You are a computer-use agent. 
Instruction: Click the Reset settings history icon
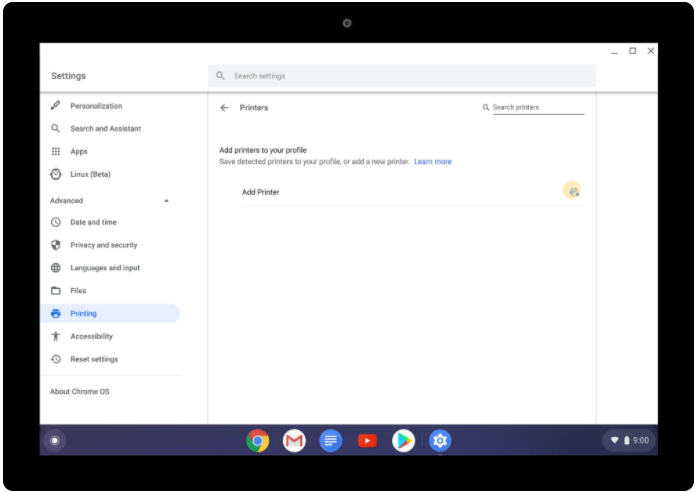(55, 359)
